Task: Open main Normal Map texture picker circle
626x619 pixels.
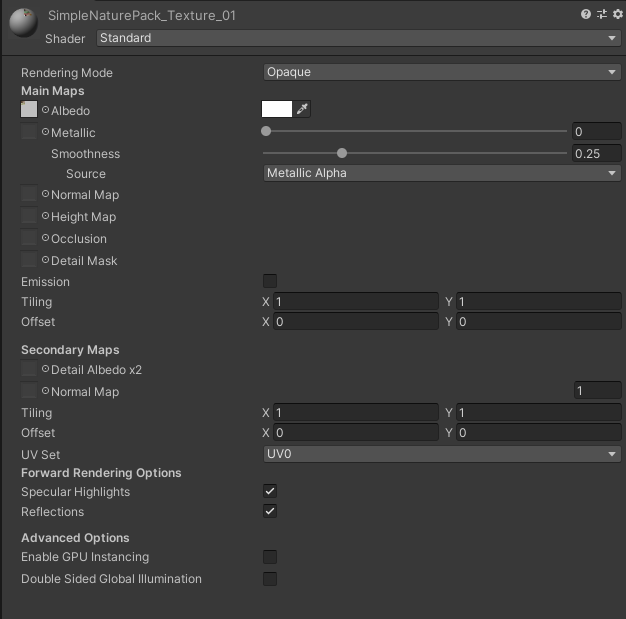Action: point(45,194)
